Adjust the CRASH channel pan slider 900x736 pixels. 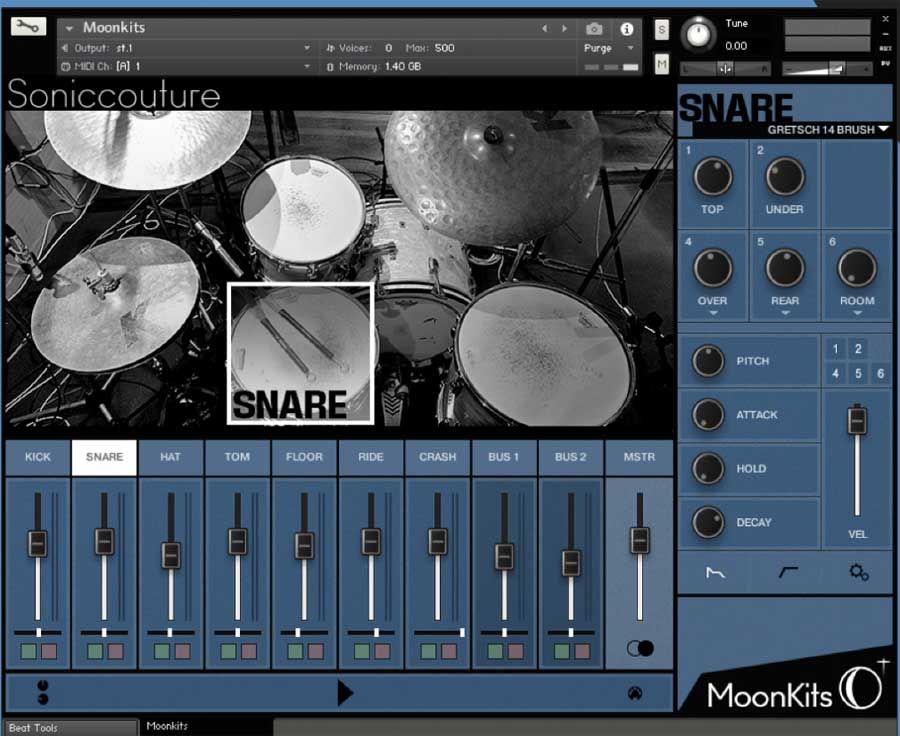[438, 633]
